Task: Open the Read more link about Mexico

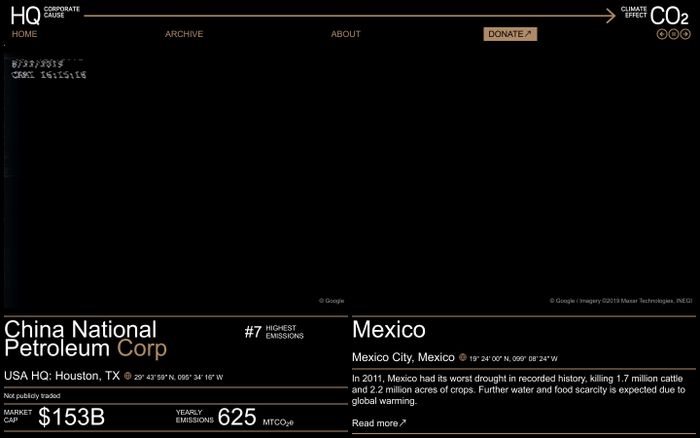Action: [379, 423]
